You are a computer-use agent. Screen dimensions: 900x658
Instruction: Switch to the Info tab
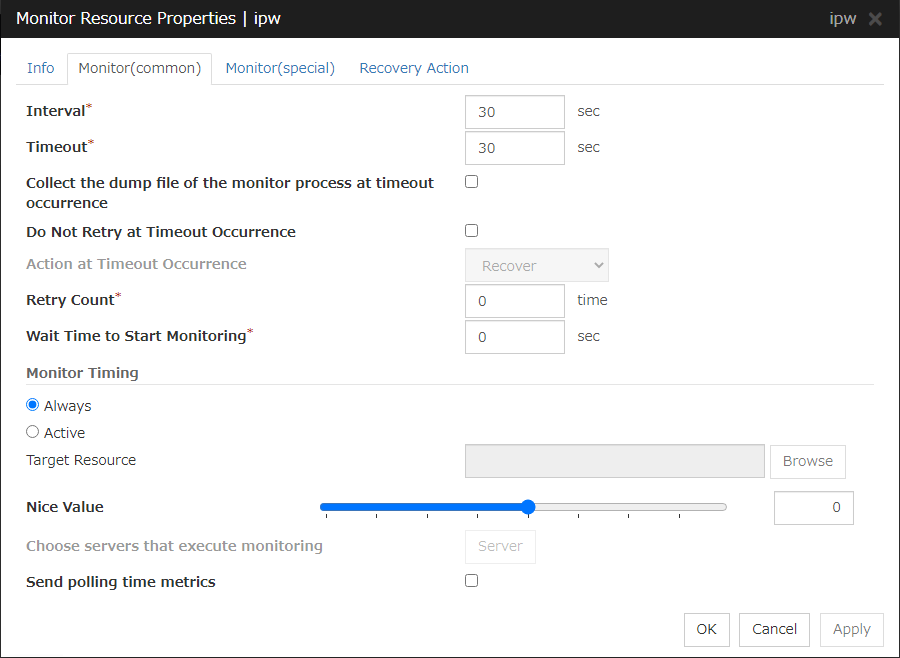(x=41, y=68)
